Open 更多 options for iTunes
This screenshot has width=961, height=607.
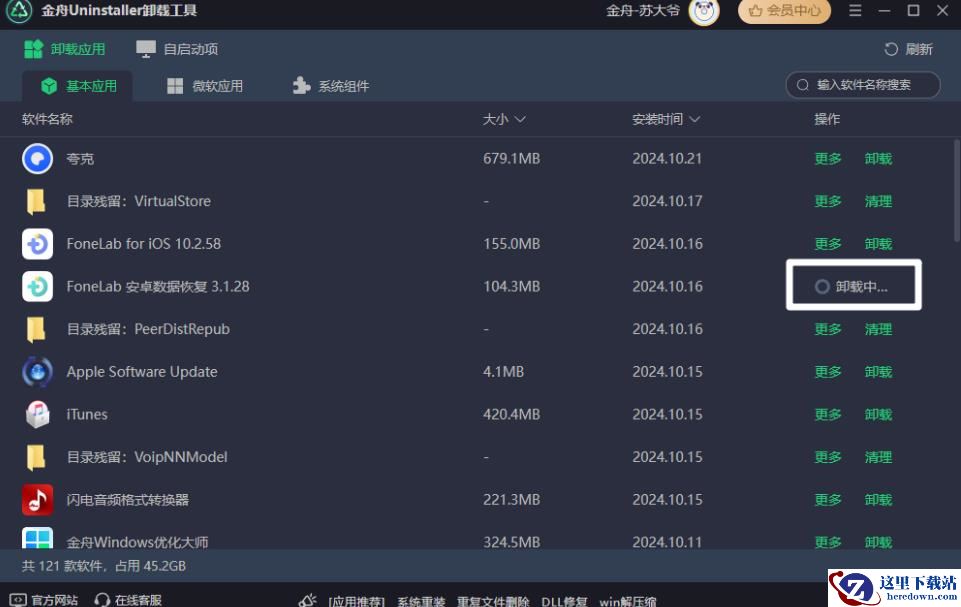tap(828, 414)
